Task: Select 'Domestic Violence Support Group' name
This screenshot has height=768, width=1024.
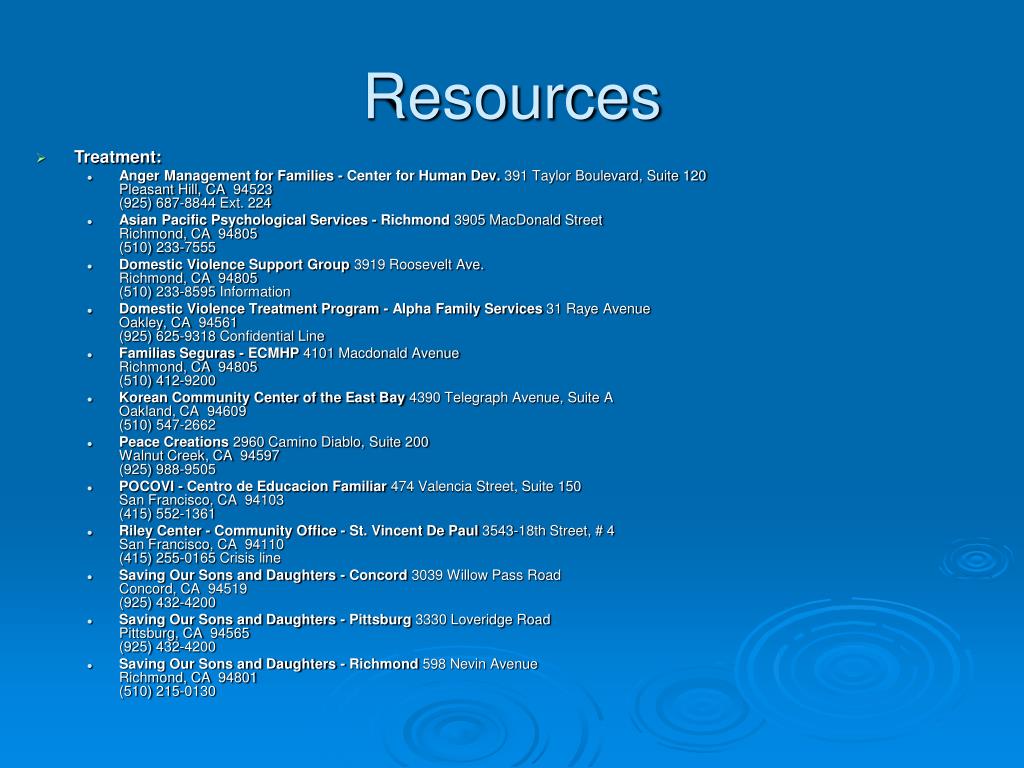Action: (234, 264)
